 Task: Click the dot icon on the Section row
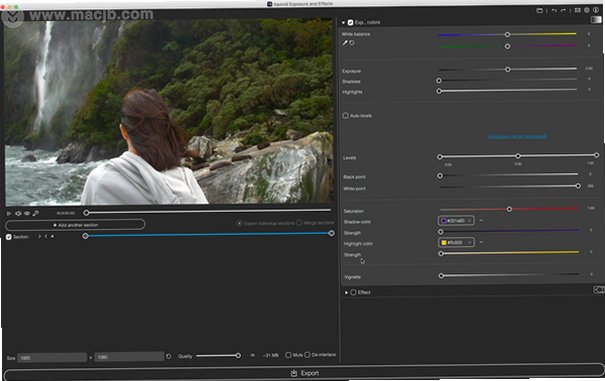(x=52, y=237)
